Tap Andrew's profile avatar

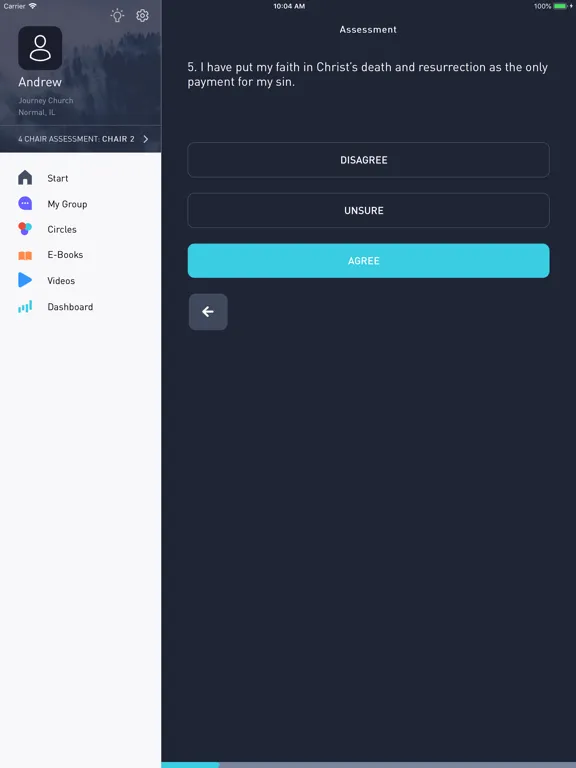coord(40,48)
